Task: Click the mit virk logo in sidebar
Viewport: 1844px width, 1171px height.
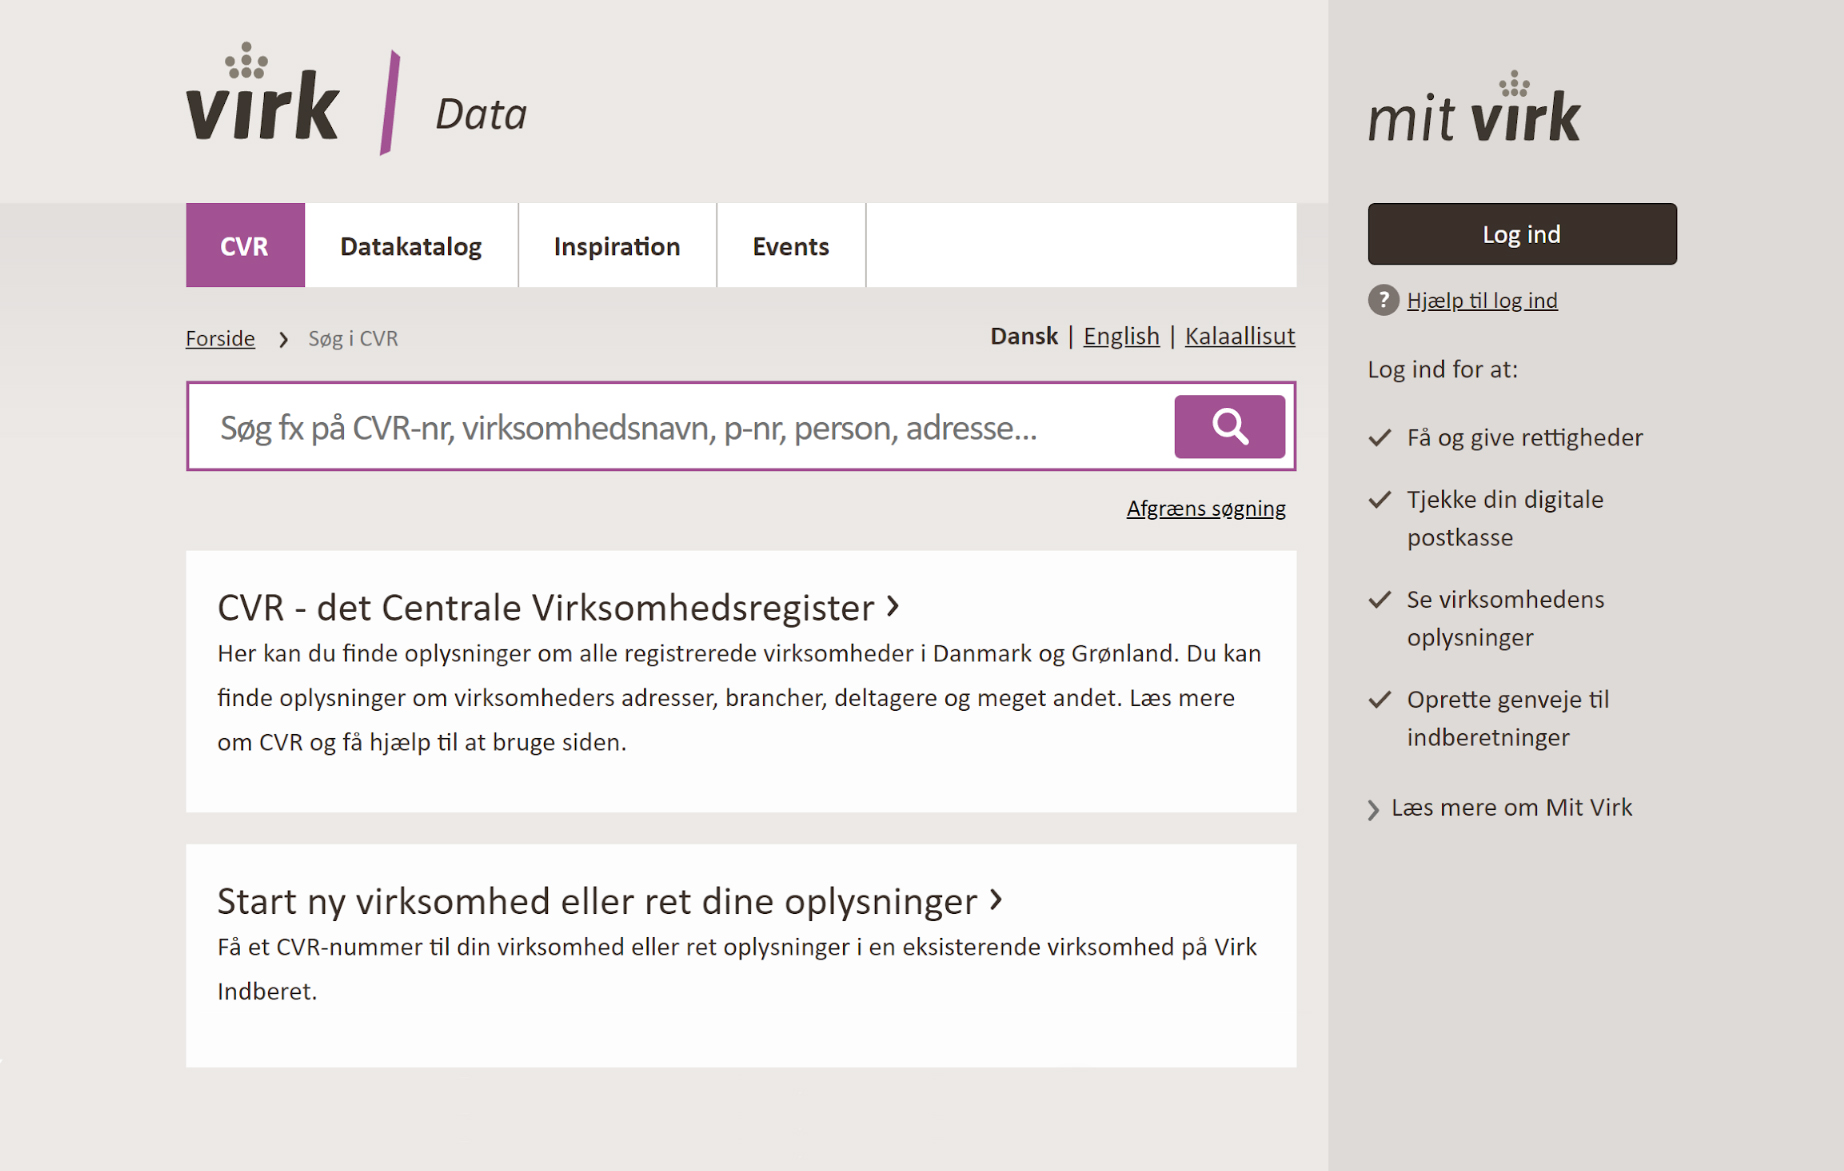Action: pyautogui.click(x=1474, y=107)
